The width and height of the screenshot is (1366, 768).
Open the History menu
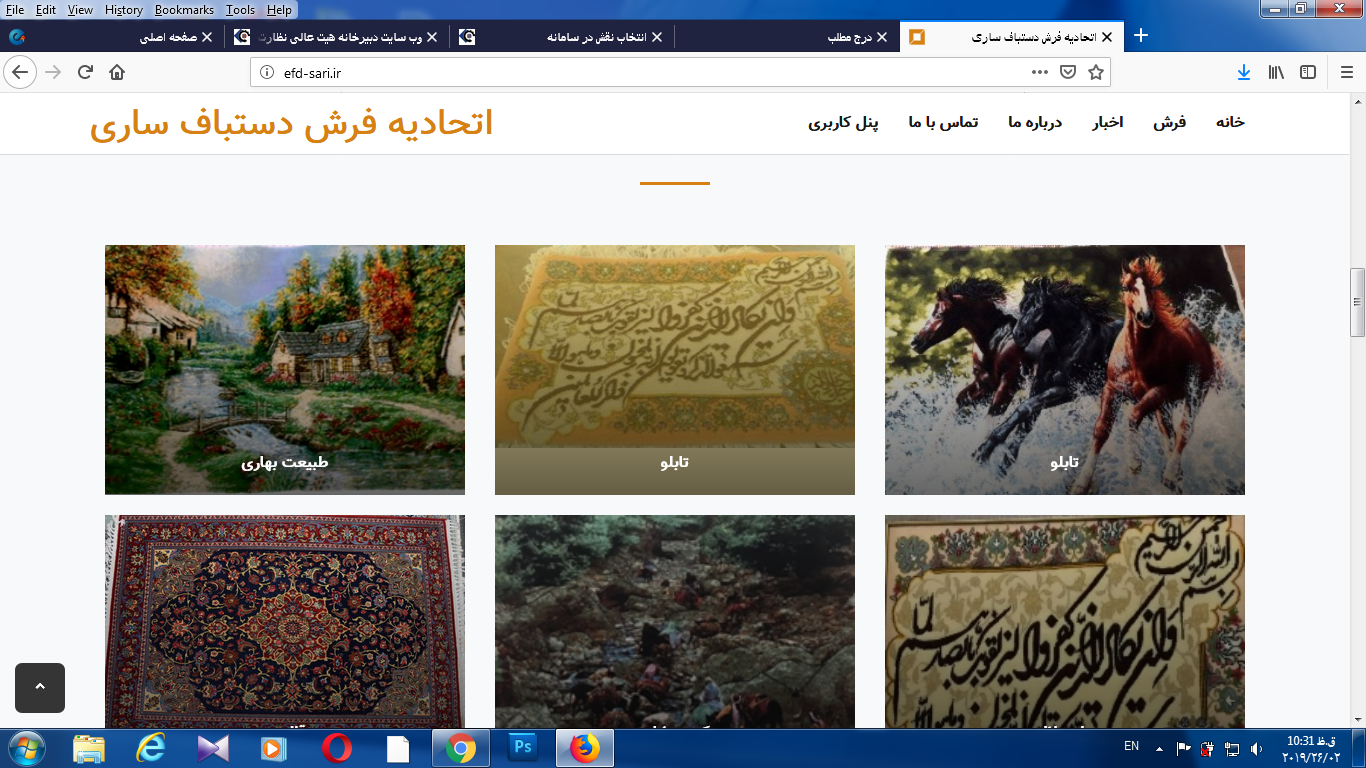(x=123, y=10)
